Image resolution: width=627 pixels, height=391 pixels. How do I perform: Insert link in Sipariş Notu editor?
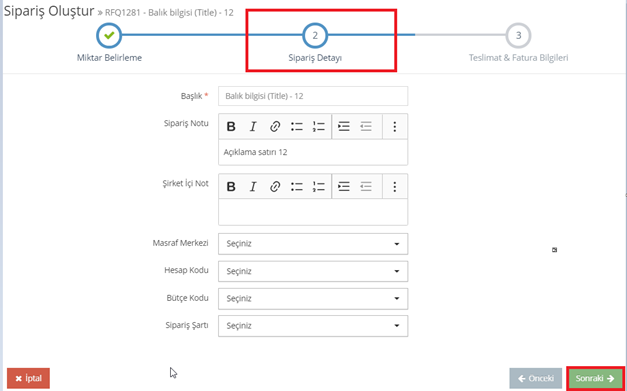pos(274,127)
